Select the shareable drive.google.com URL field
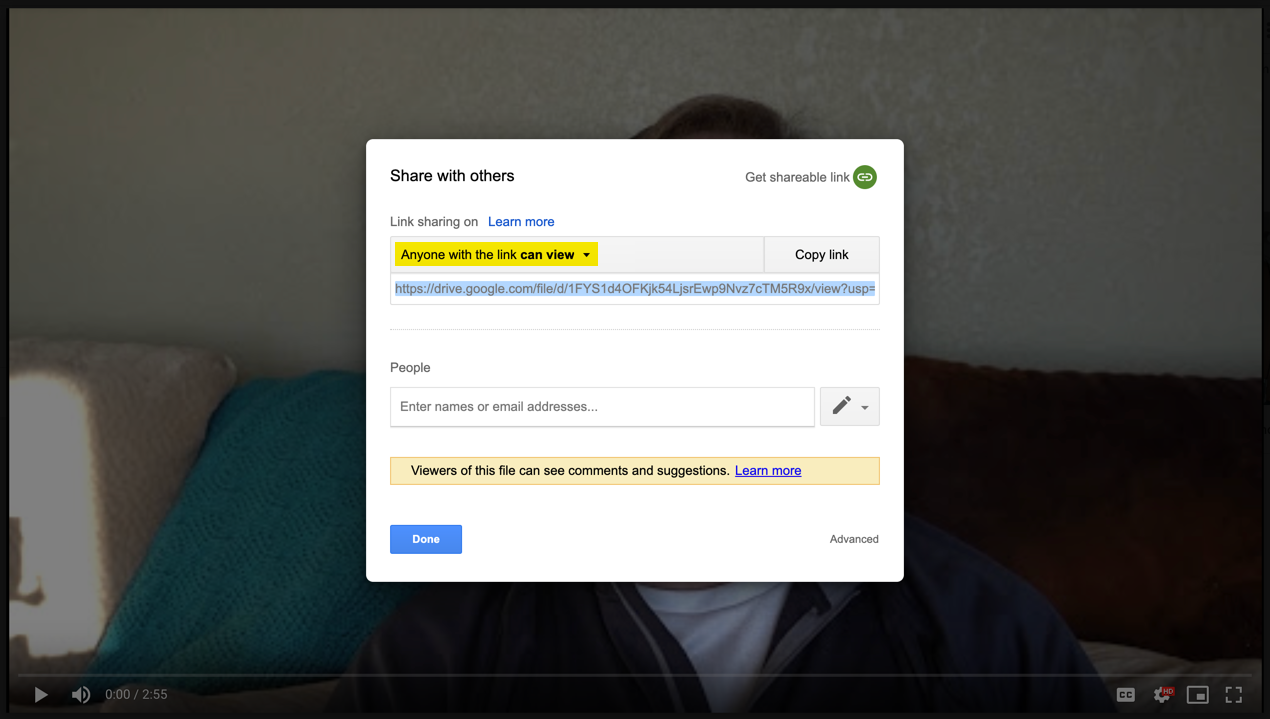1270x719 pixels. (x=635, y=289)
